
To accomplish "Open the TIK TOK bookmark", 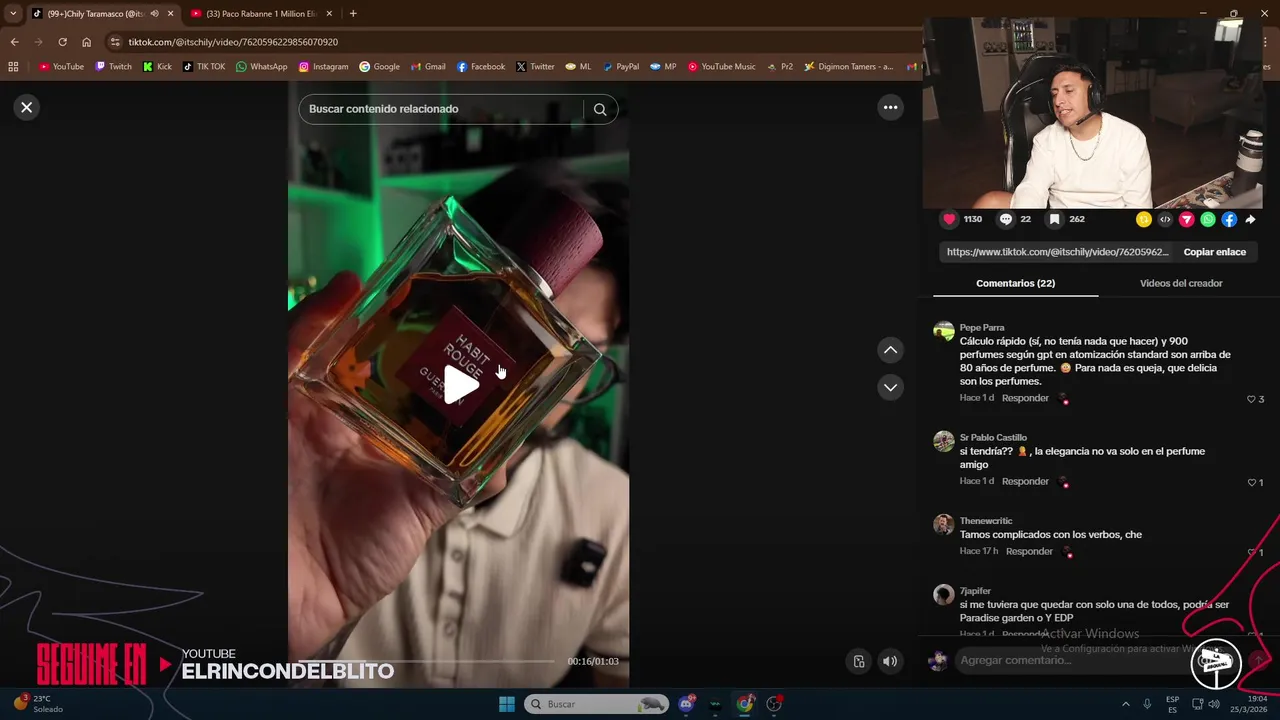I will click(204, 67).
